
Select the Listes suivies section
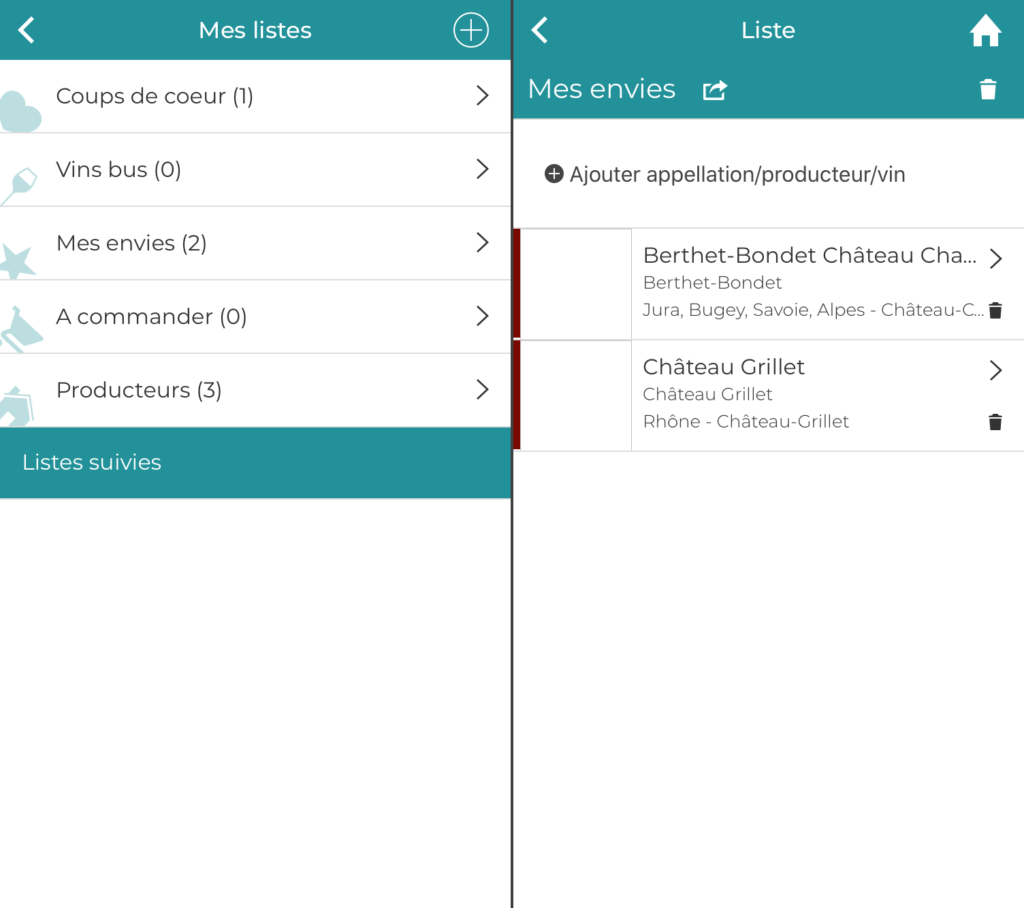255,462
